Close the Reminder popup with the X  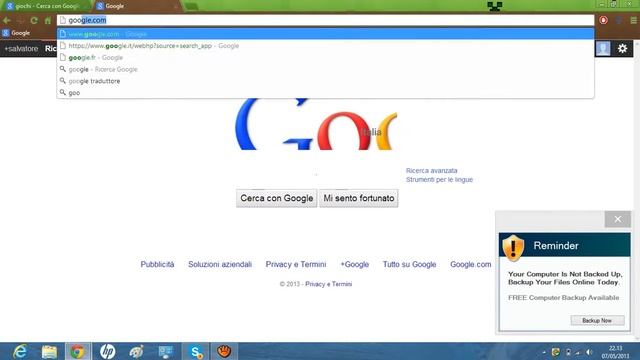(618, 219)
